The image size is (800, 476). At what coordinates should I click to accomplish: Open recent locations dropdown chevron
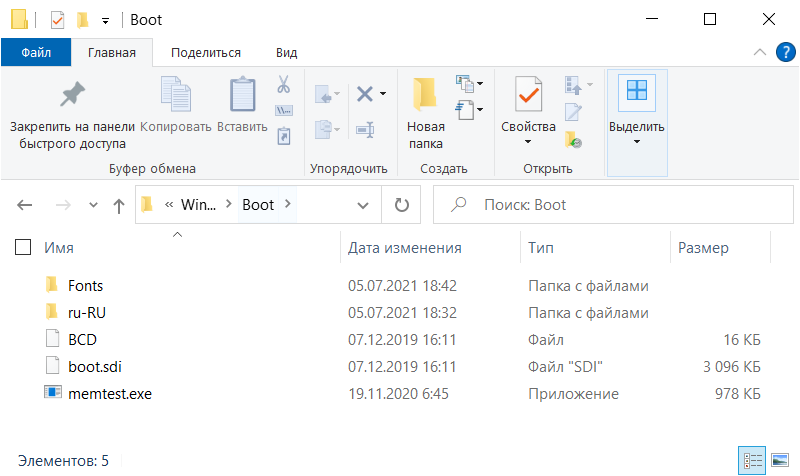(x=93, y=205)
